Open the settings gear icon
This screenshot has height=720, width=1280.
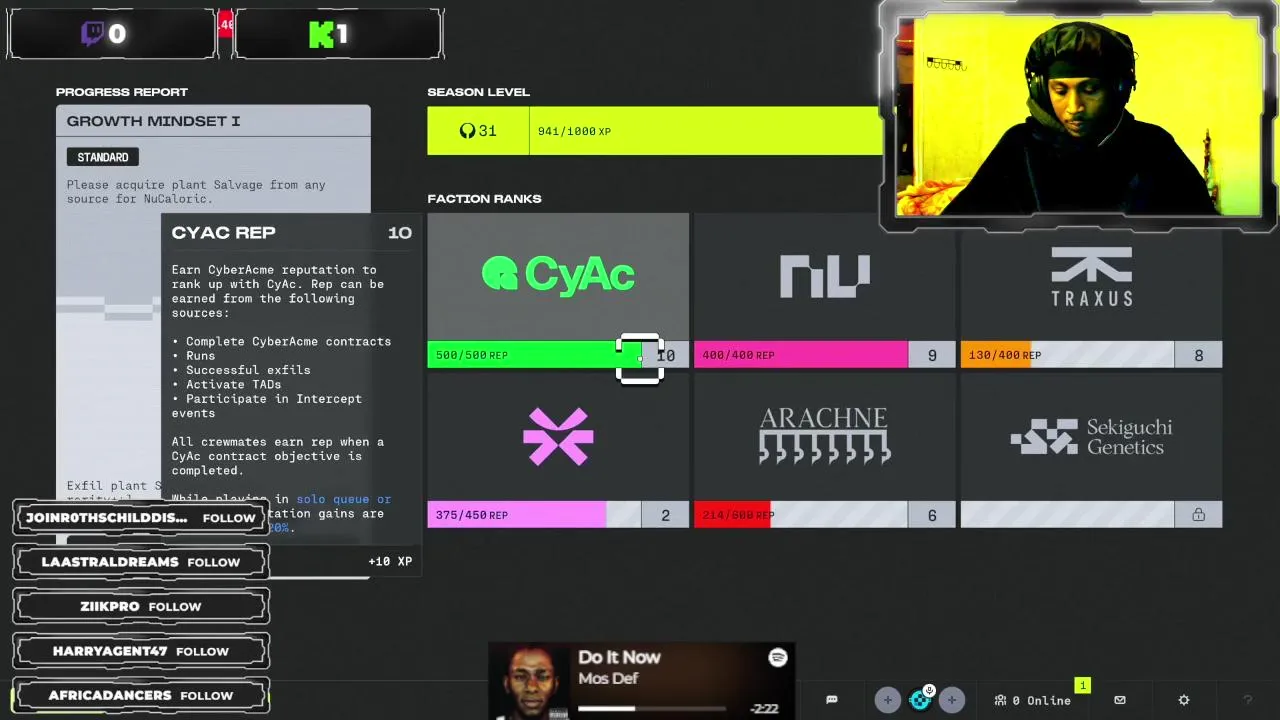[x=1184, y=700]
